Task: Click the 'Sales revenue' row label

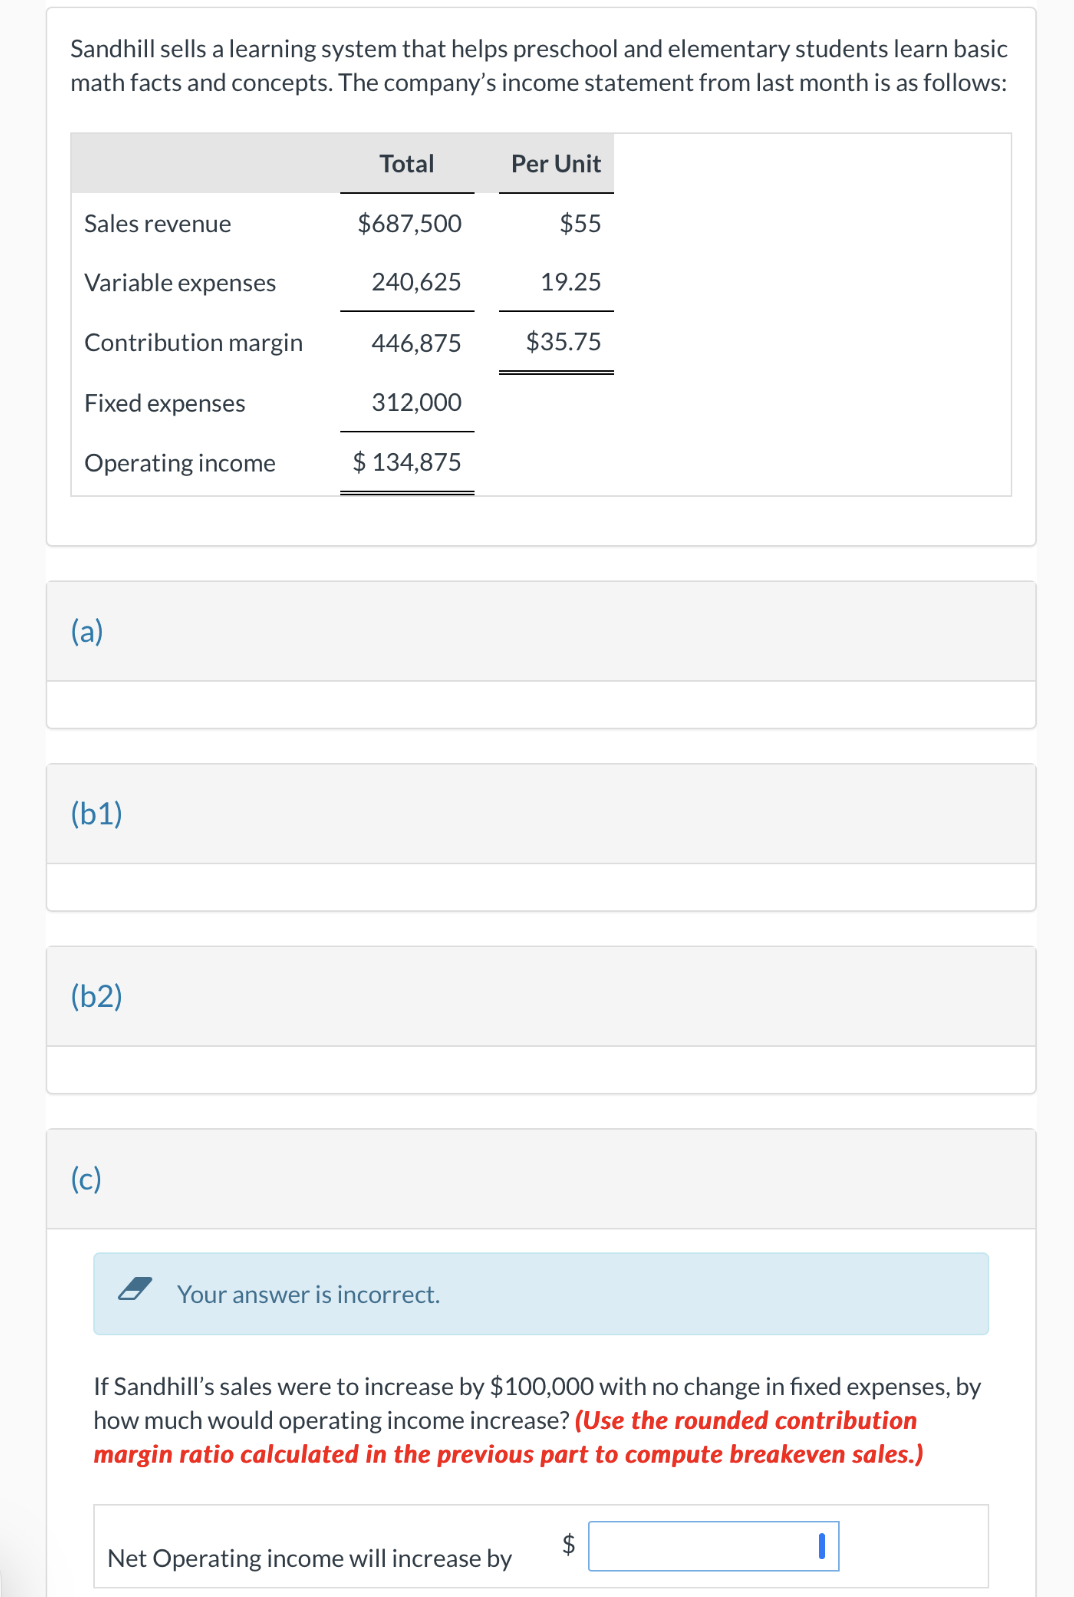Action: click(157, 224)
